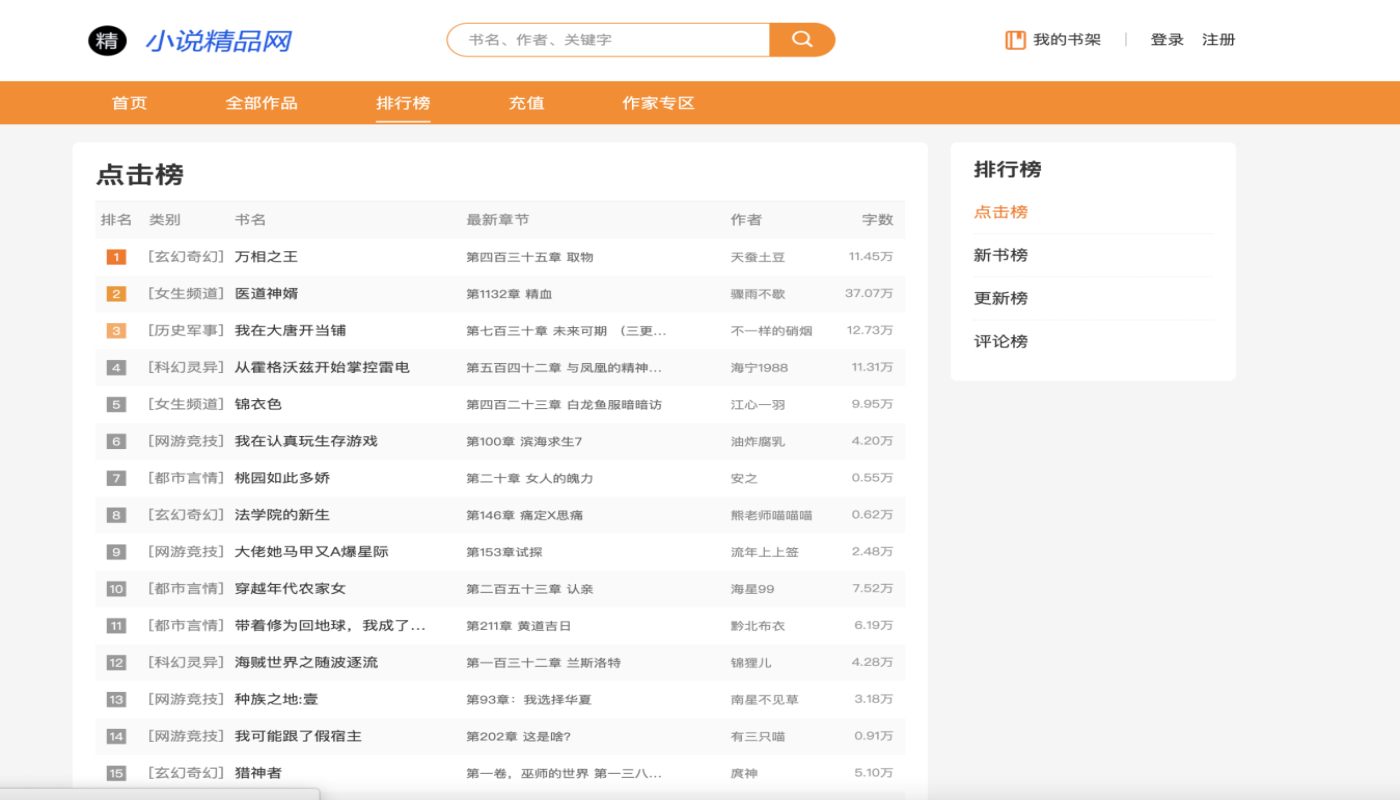Click the rank 10 badge icon
This screenshot has height=800, width=1400.
(x=116, y=589)
